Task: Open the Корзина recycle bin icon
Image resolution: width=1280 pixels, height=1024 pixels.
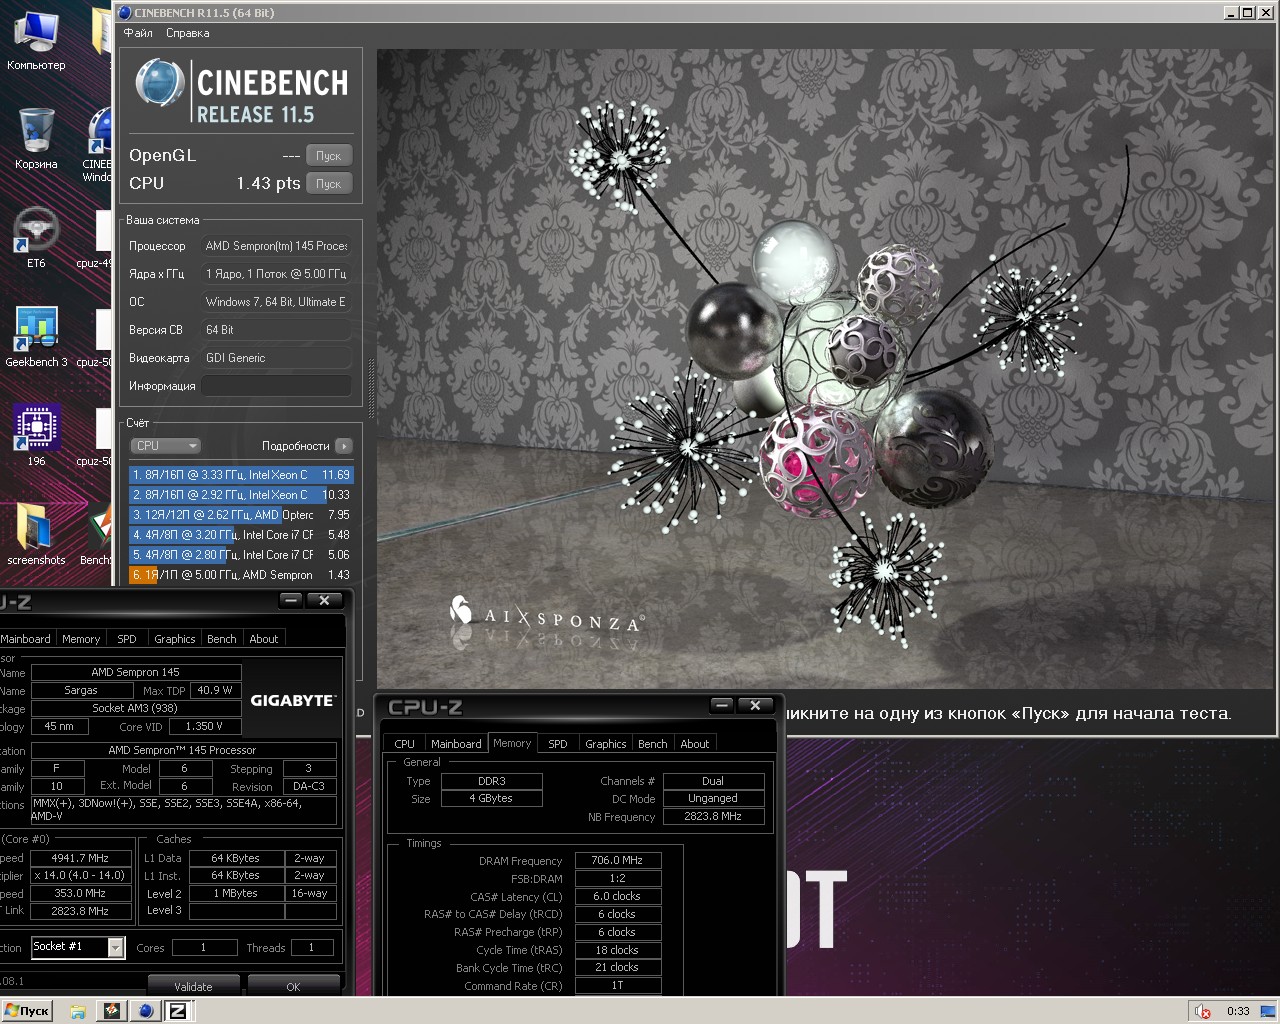Action: (x=36, y=138)
